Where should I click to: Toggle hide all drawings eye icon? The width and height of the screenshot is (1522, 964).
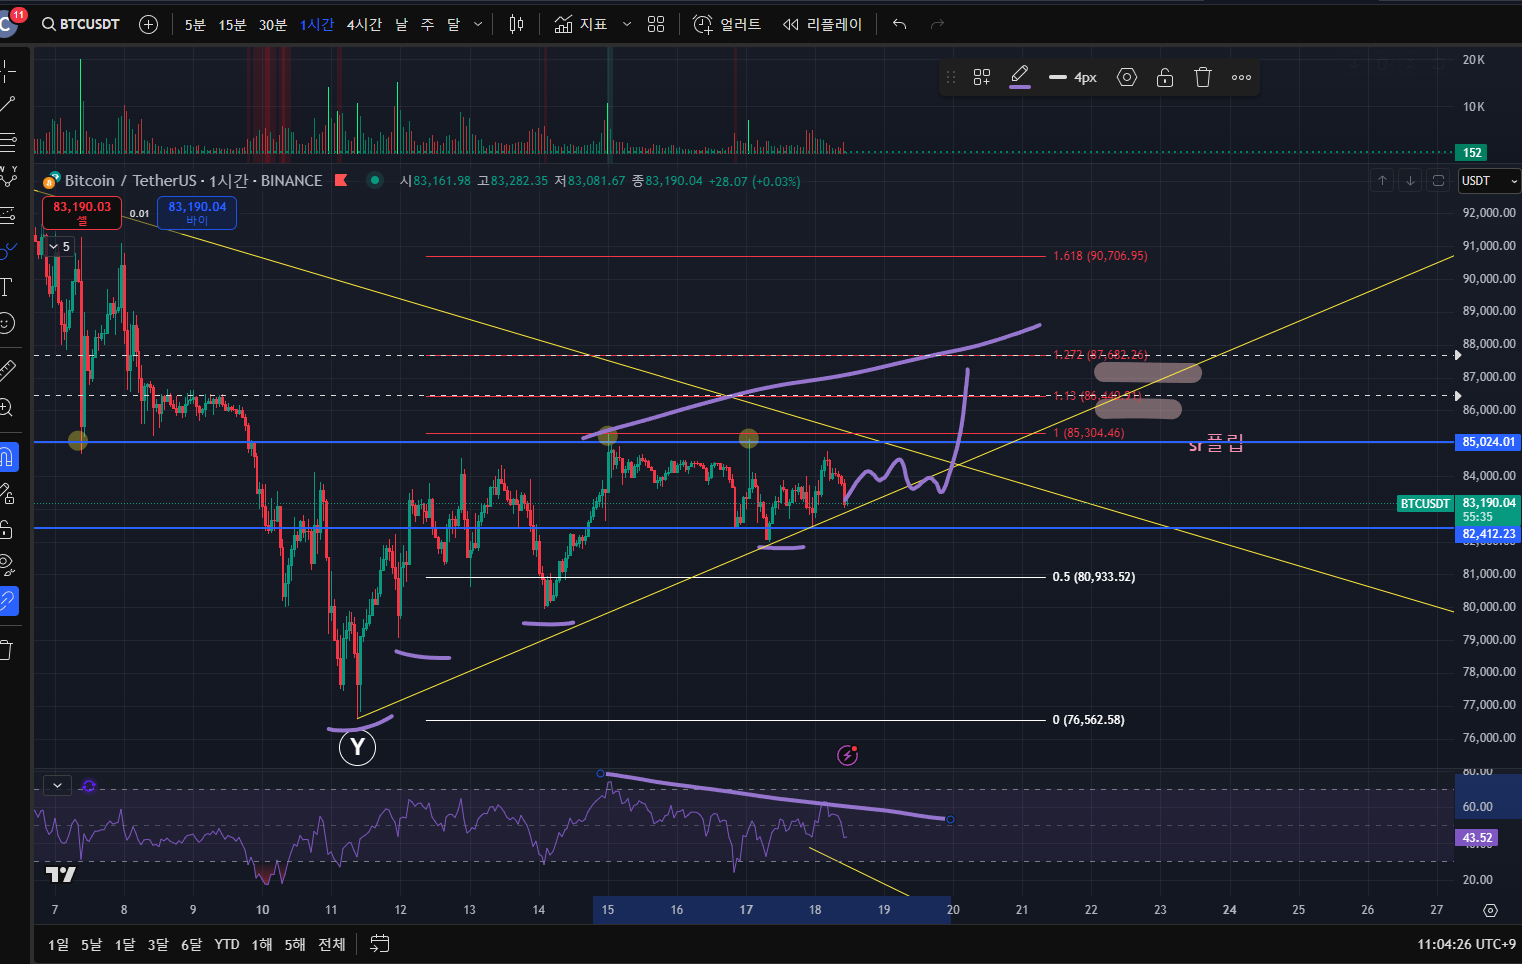pyautogui.click(x=8, y=565)
